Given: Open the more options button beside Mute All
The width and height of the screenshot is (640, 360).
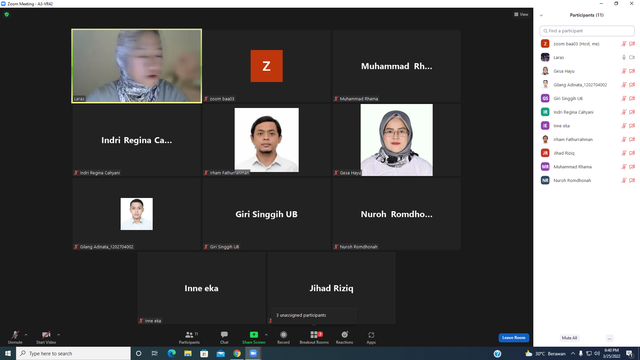Looking at the screenshot, I should [x=609, y=338].
